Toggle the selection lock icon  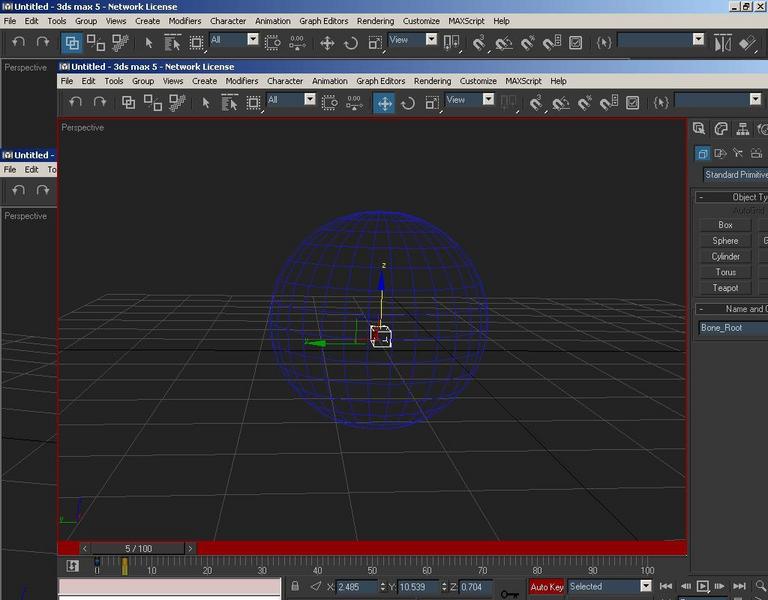295,586
